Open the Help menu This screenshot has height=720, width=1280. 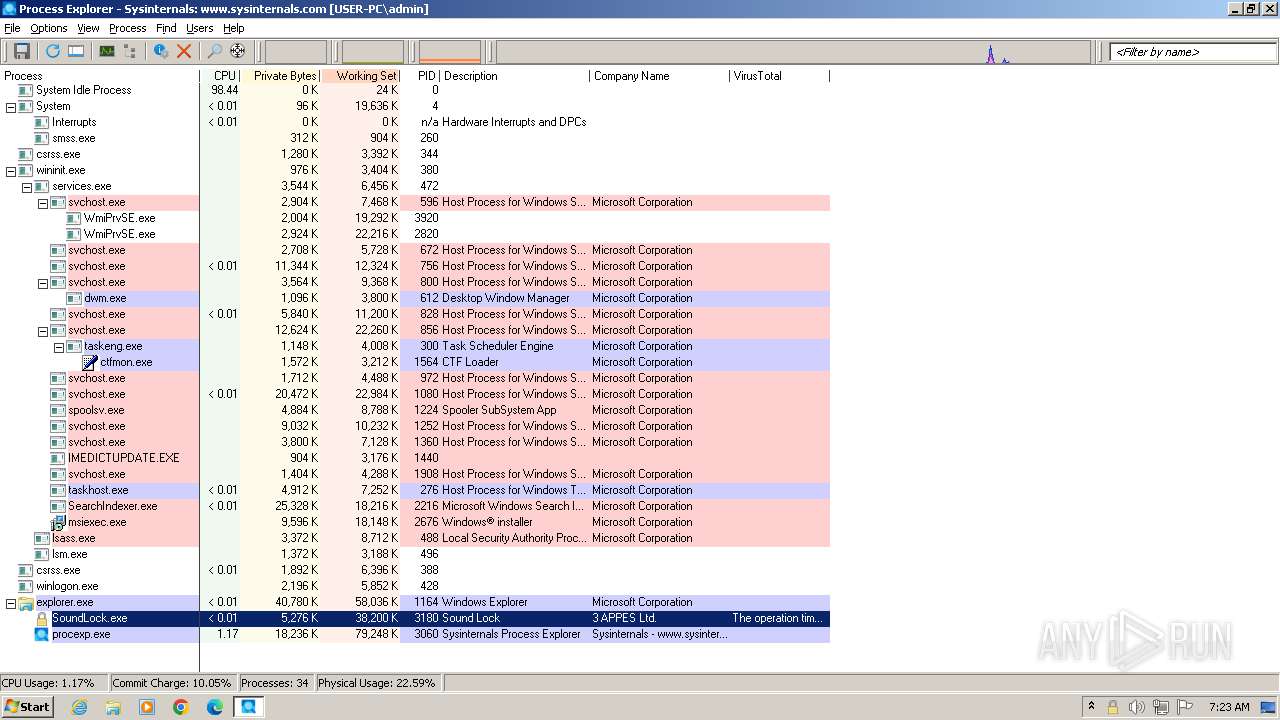pos(233,28)
